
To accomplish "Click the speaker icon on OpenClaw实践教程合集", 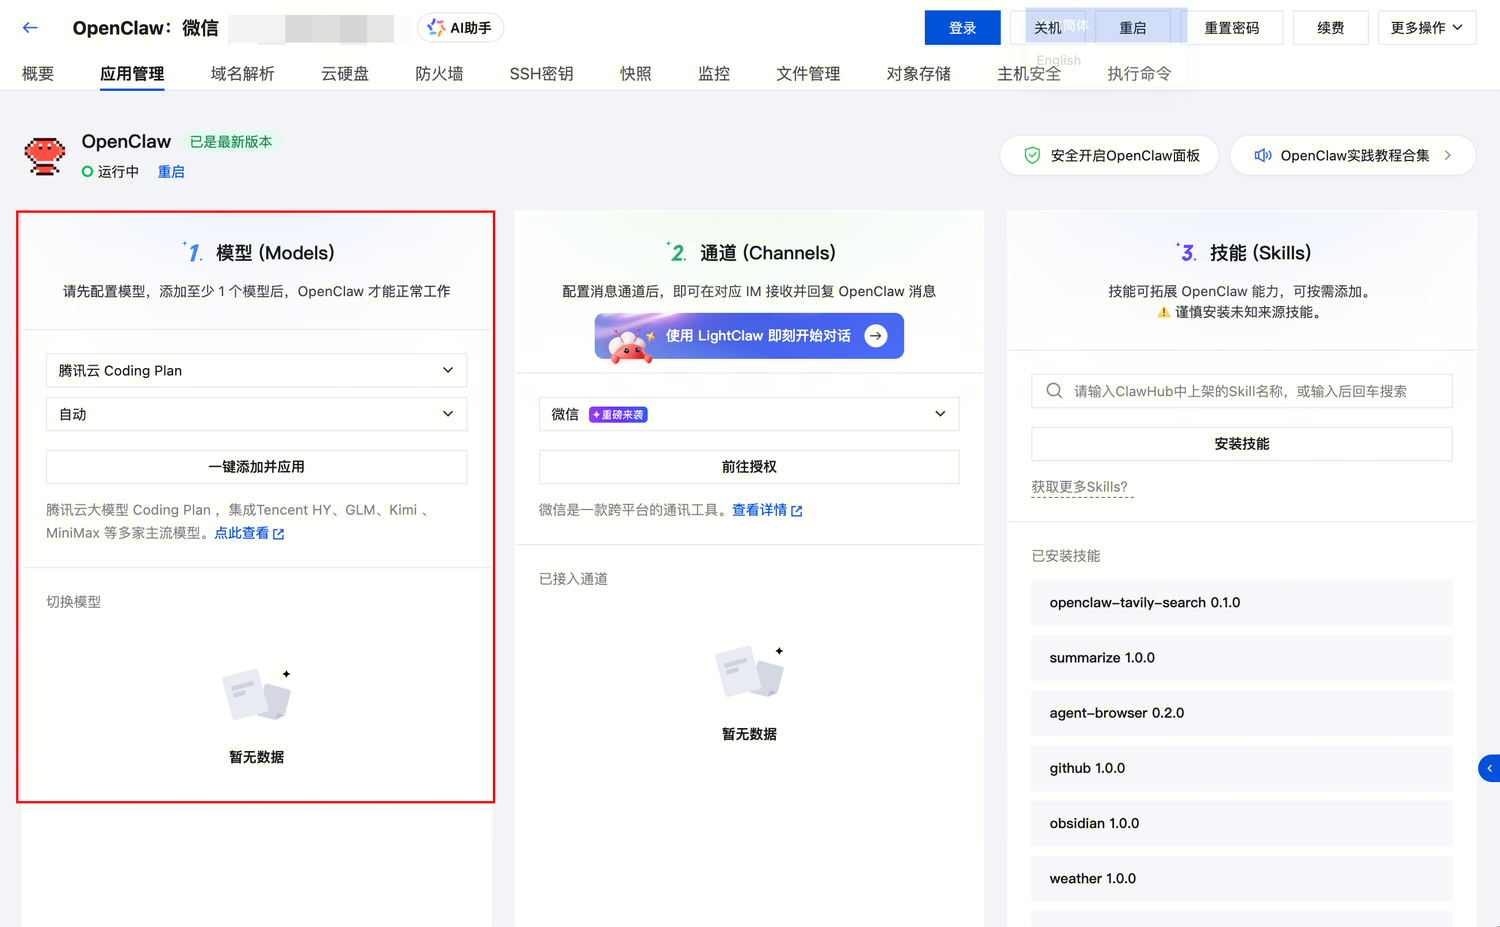I will (x=1263, y=155).
